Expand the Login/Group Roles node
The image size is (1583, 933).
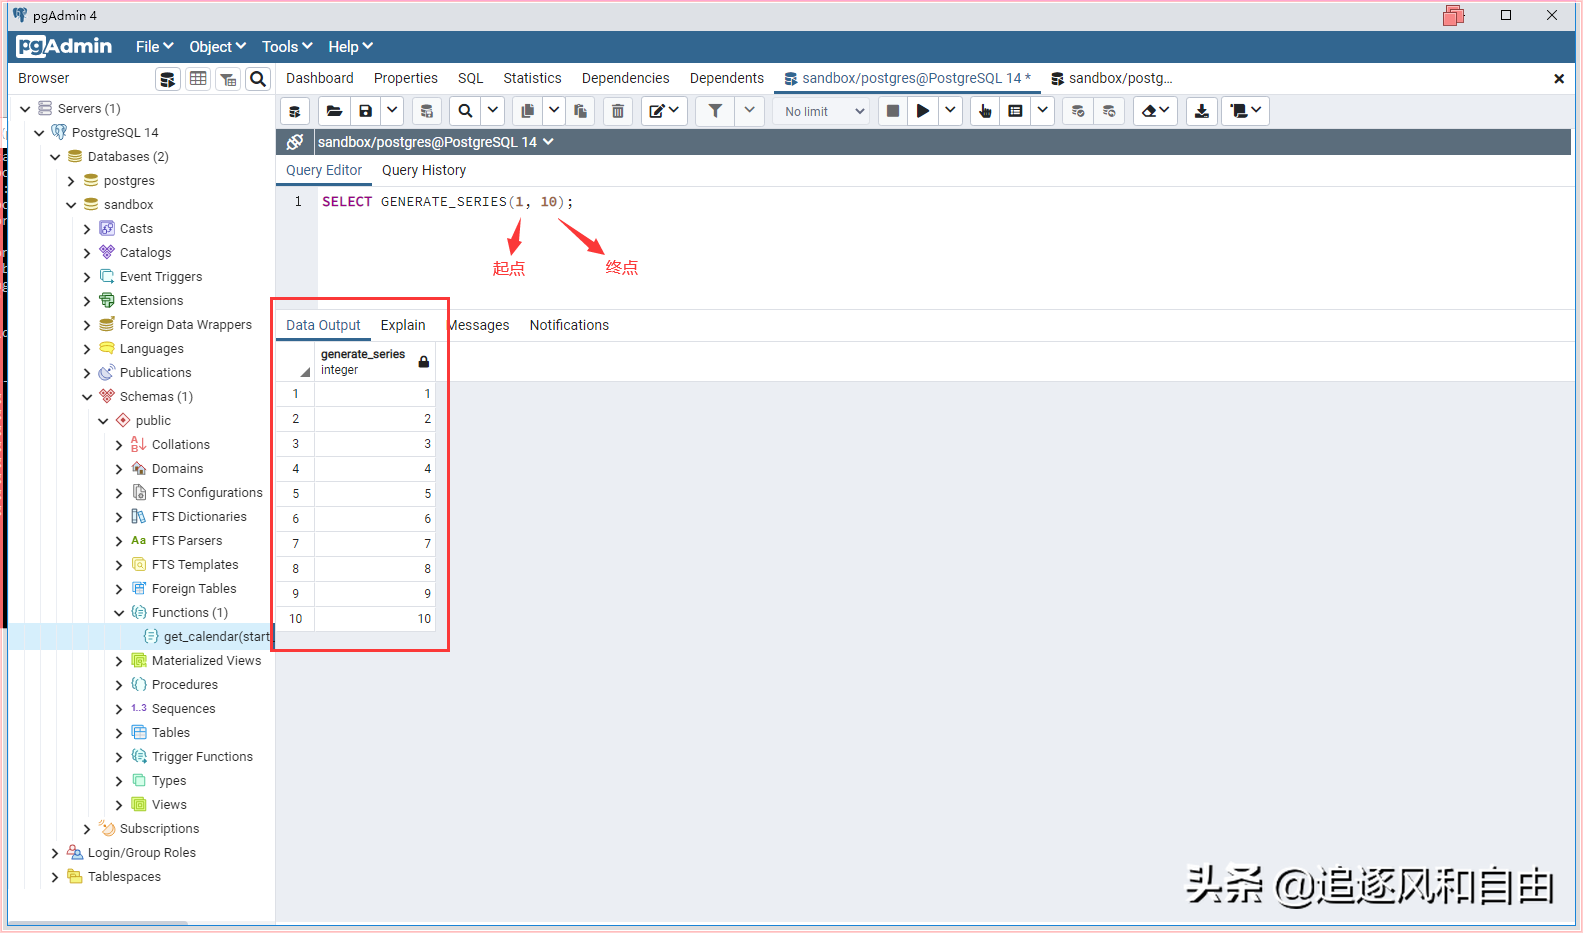(x=55, y=853)
